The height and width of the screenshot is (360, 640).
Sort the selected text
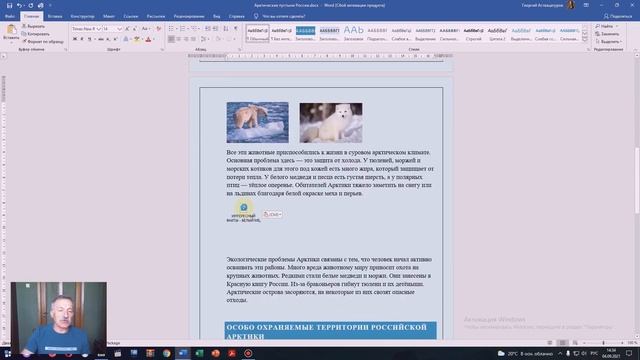[x=226, y=29]
